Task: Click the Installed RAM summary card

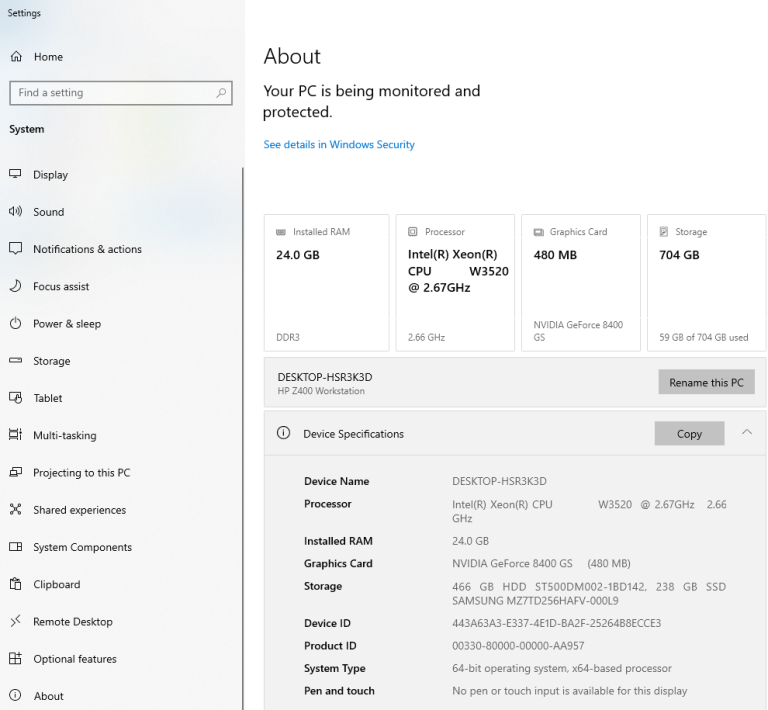Action: click(326, 283)
